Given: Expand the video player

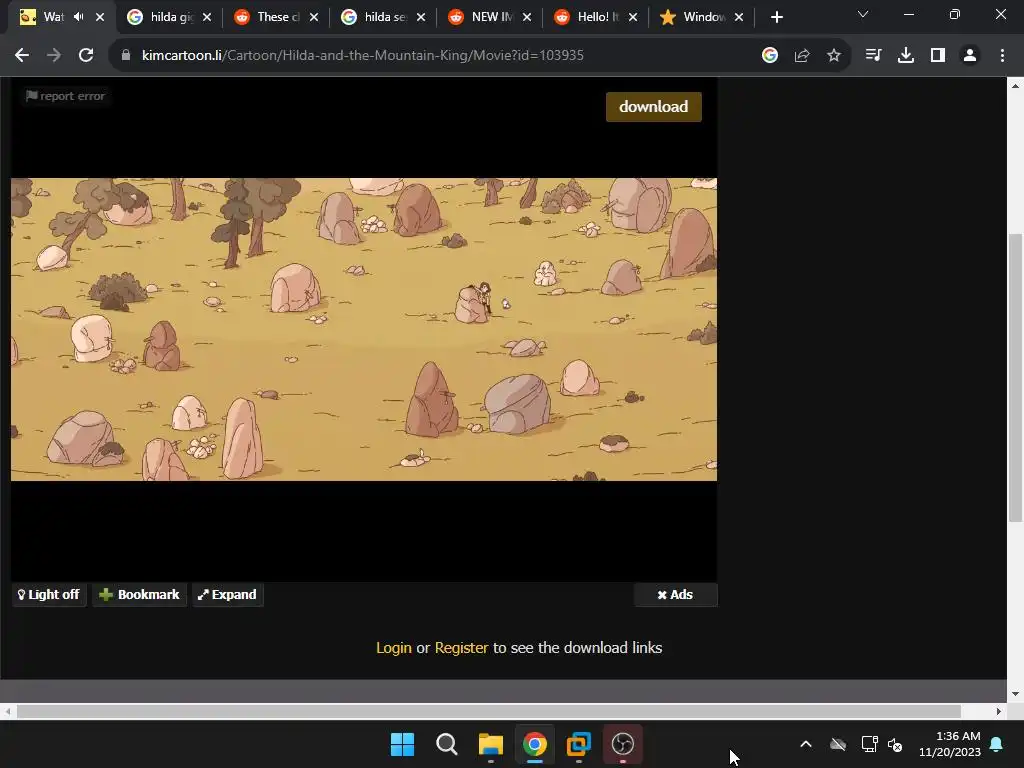Looking at the screenshot, I should pos(228,595).
